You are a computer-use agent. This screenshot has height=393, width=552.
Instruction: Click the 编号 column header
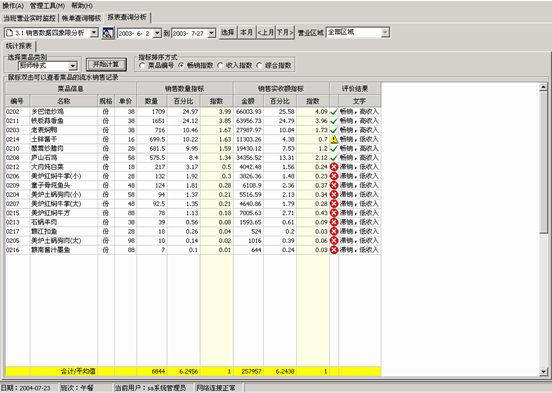(x=17, y=101)
